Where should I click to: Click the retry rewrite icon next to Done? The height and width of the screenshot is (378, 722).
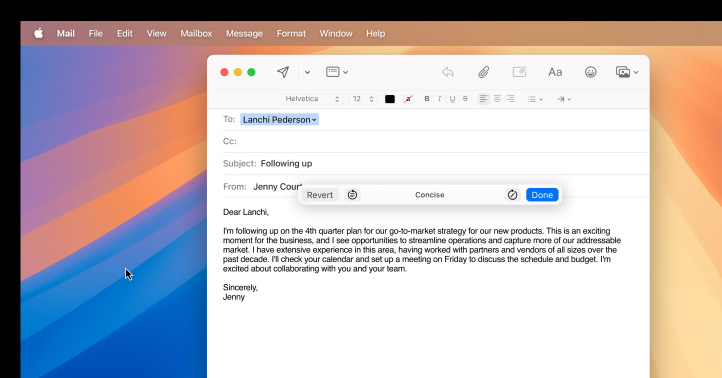[x=512, y=195]
